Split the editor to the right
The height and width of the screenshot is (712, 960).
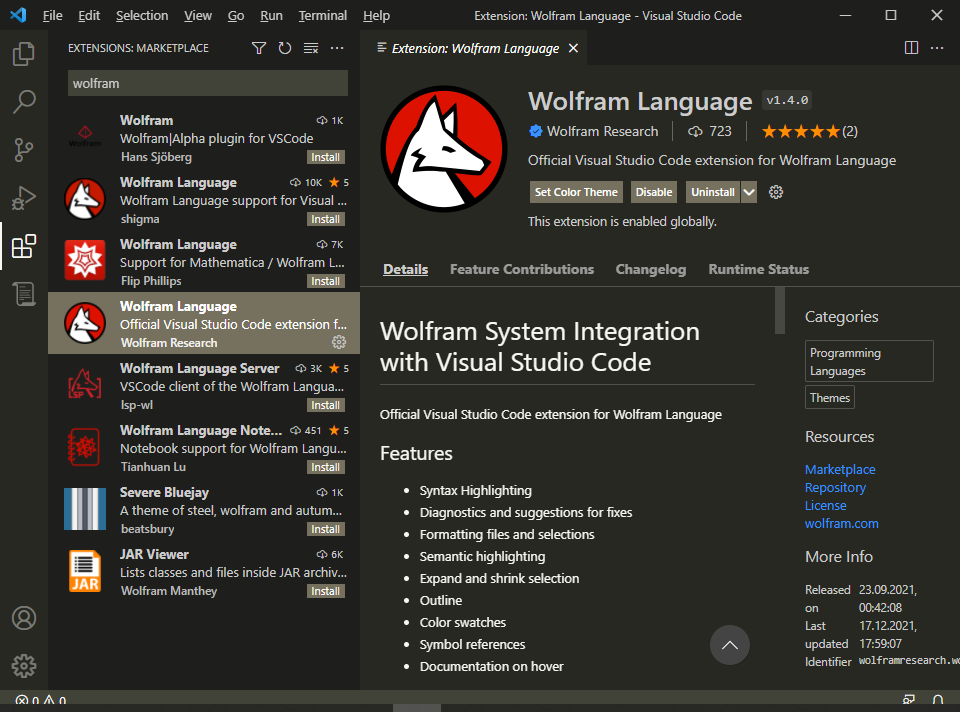911,48
